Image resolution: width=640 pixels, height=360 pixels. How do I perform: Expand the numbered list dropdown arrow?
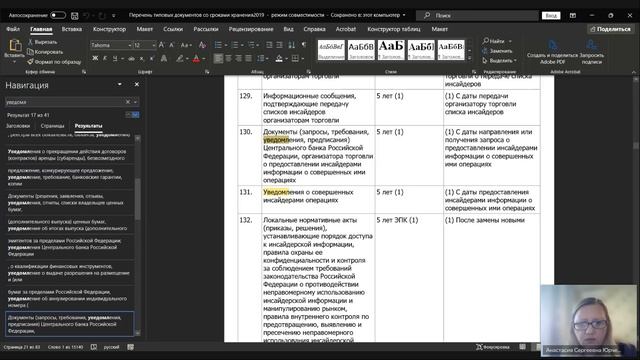242,45
